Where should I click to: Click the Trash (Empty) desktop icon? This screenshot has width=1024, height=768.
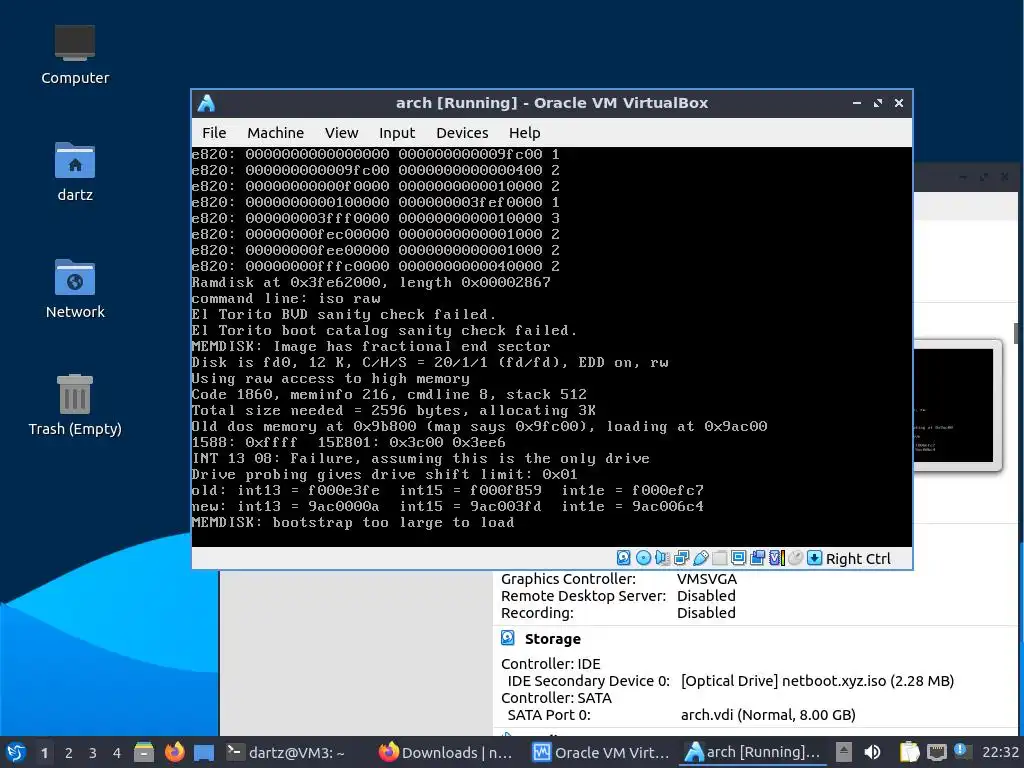coord(75,405)
